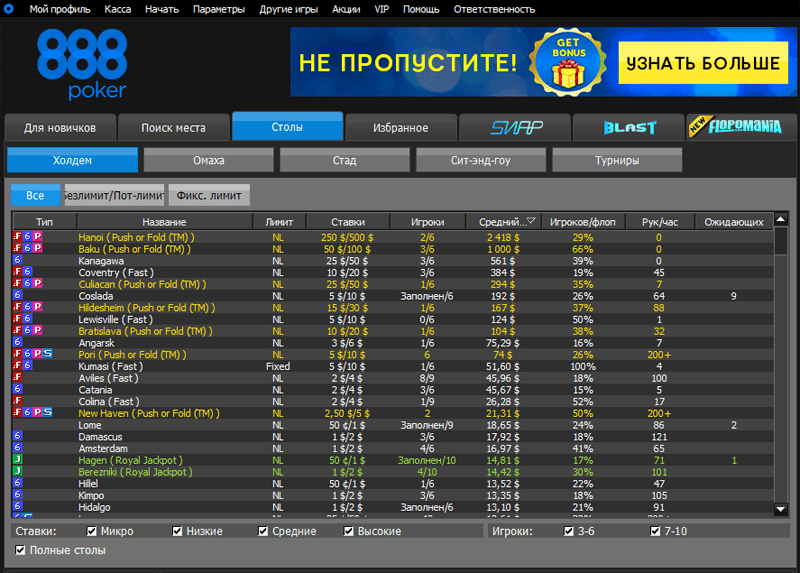
Task: Click the S icon in New Haven row
Action: (x=47, y=412)
